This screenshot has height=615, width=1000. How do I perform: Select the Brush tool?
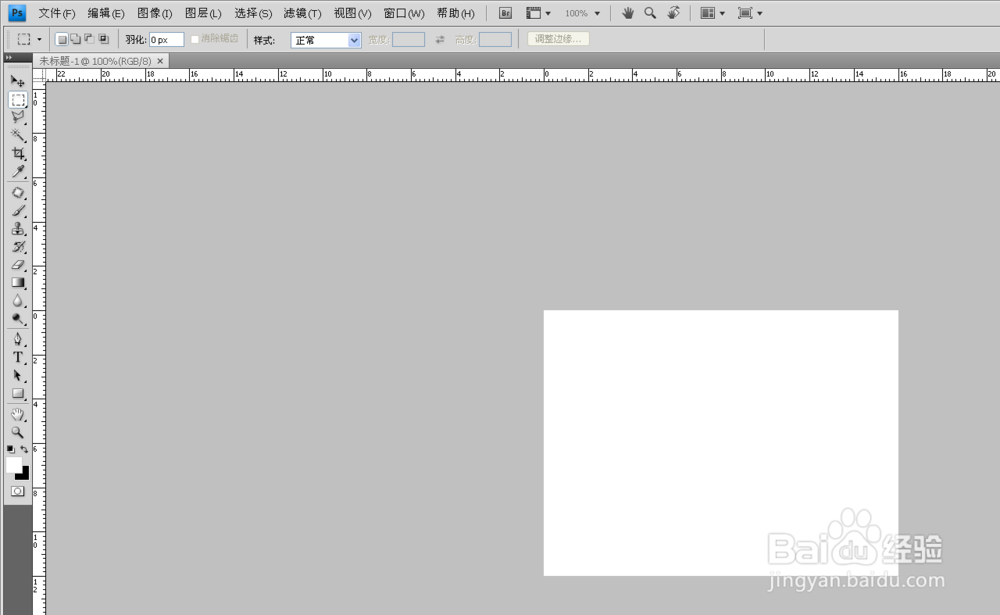tap(18, 211)
